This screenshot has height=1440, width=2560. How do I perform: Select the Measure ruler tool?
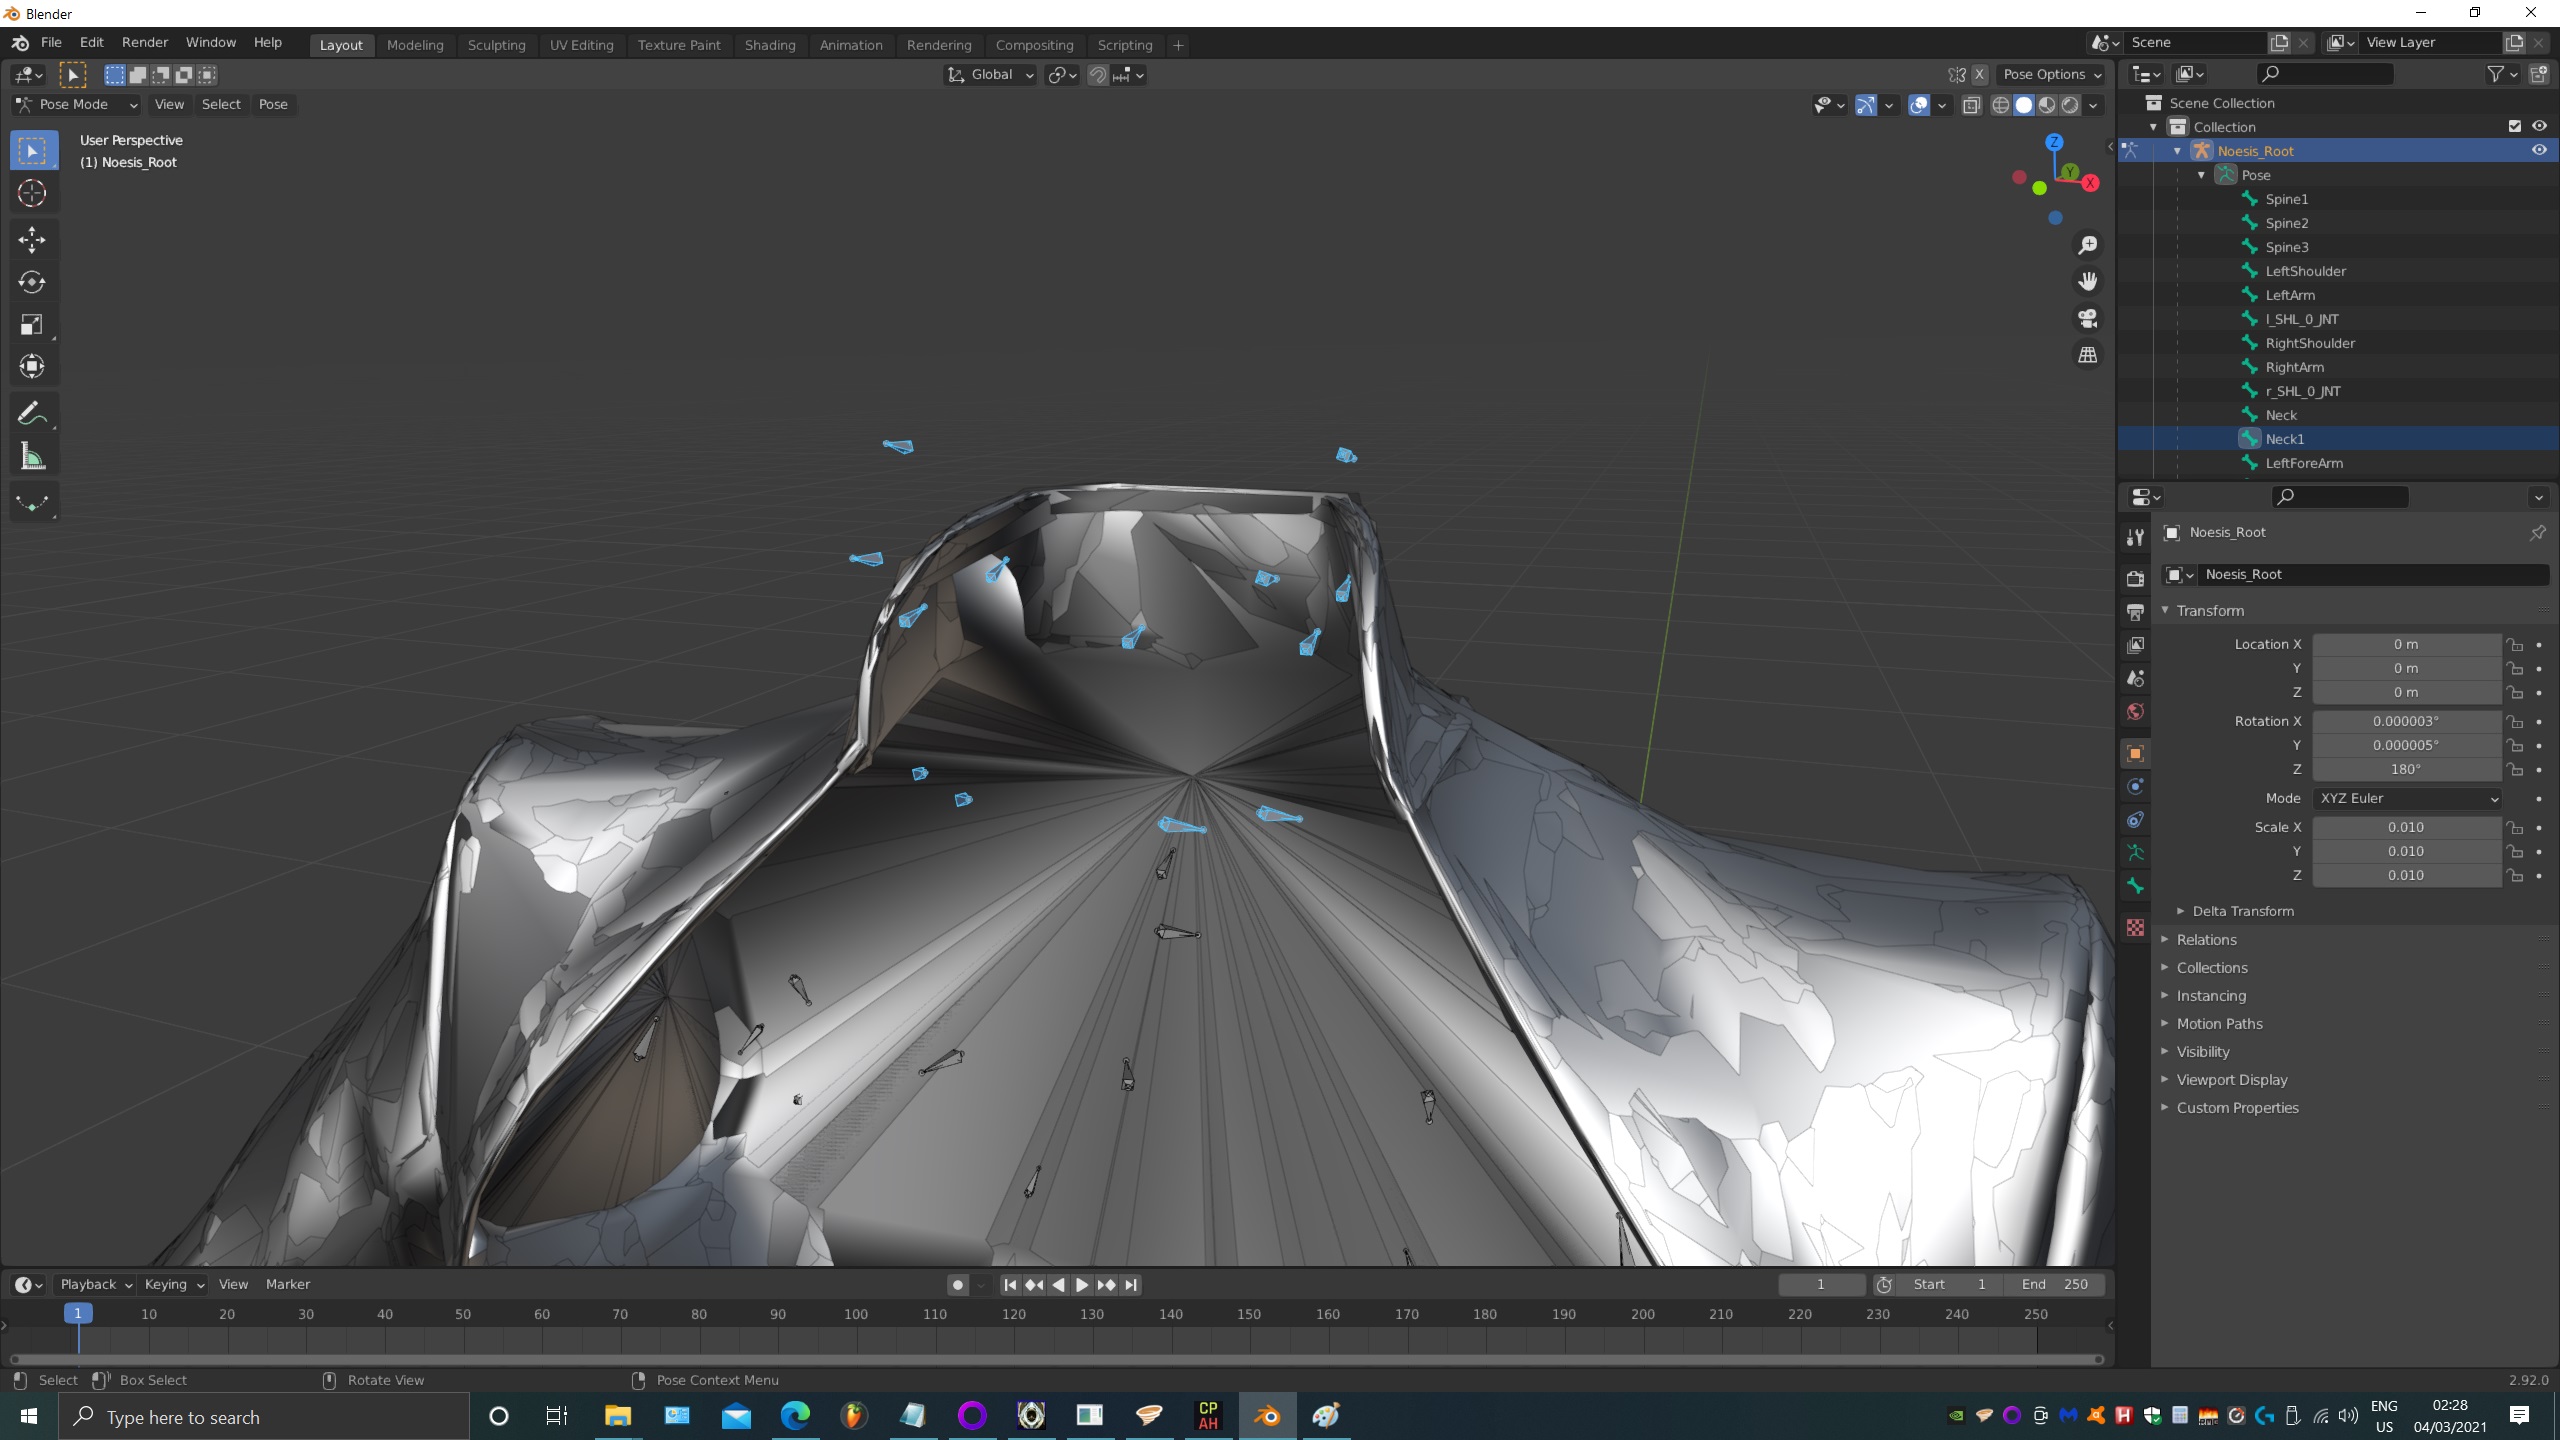(x=32, y=457)
